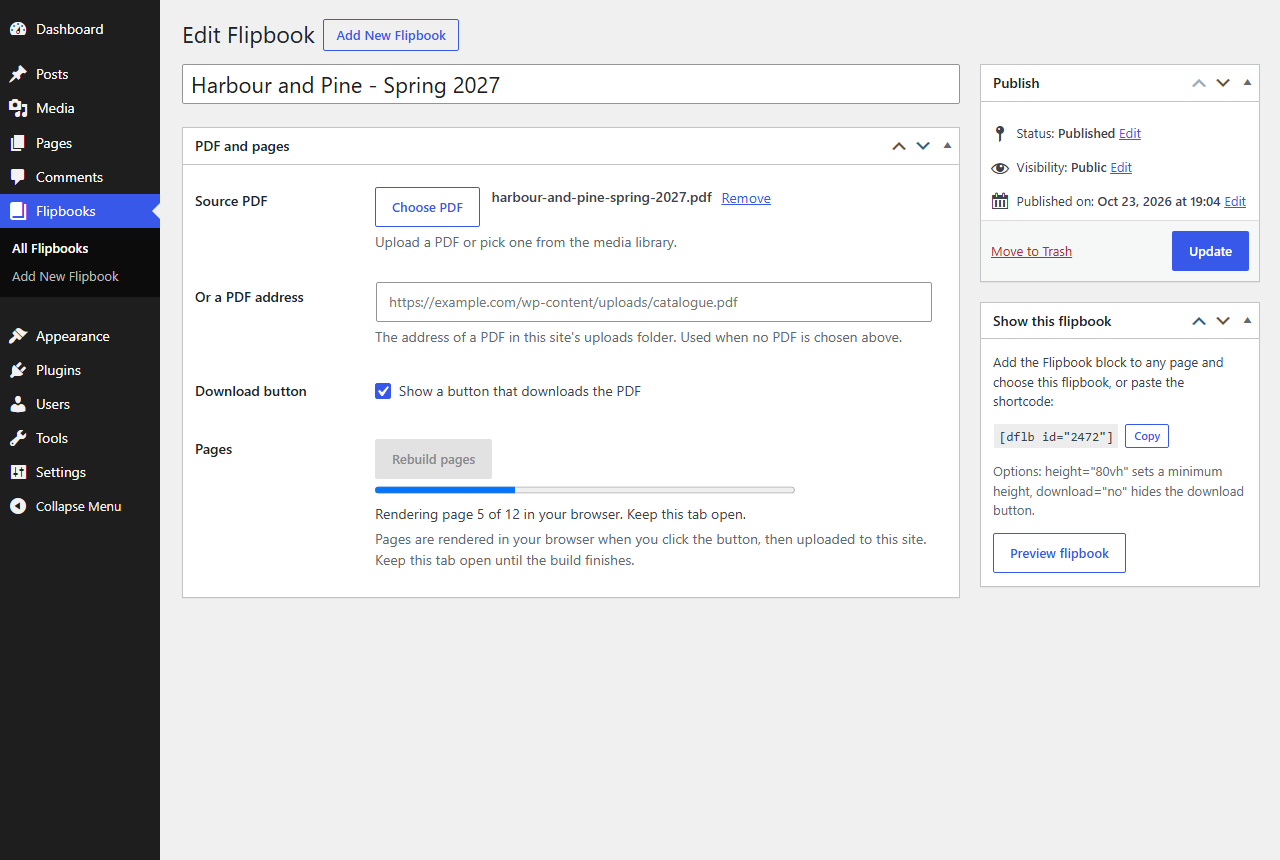Click the Media icon in sidebar

(x=18, y=108)
